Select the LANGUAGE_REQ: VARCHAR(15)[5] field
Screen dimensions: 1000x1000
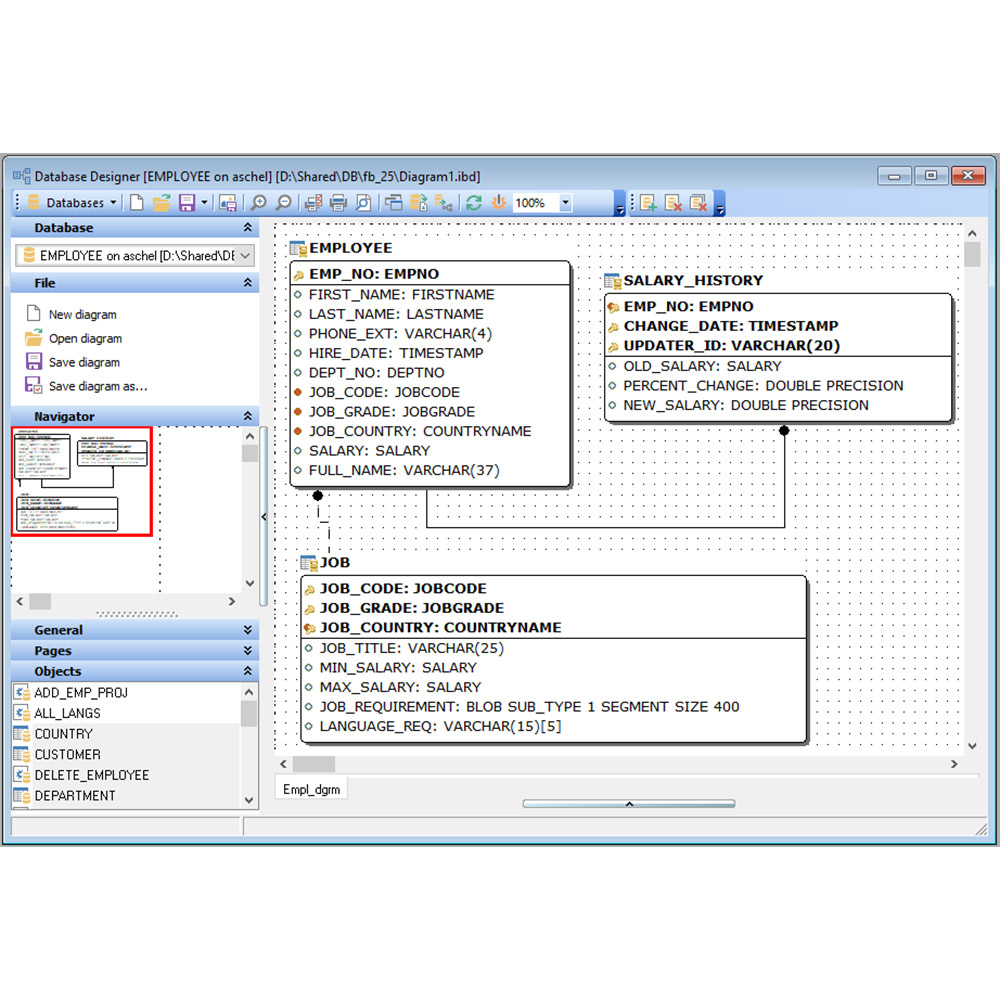click(440, 726)
